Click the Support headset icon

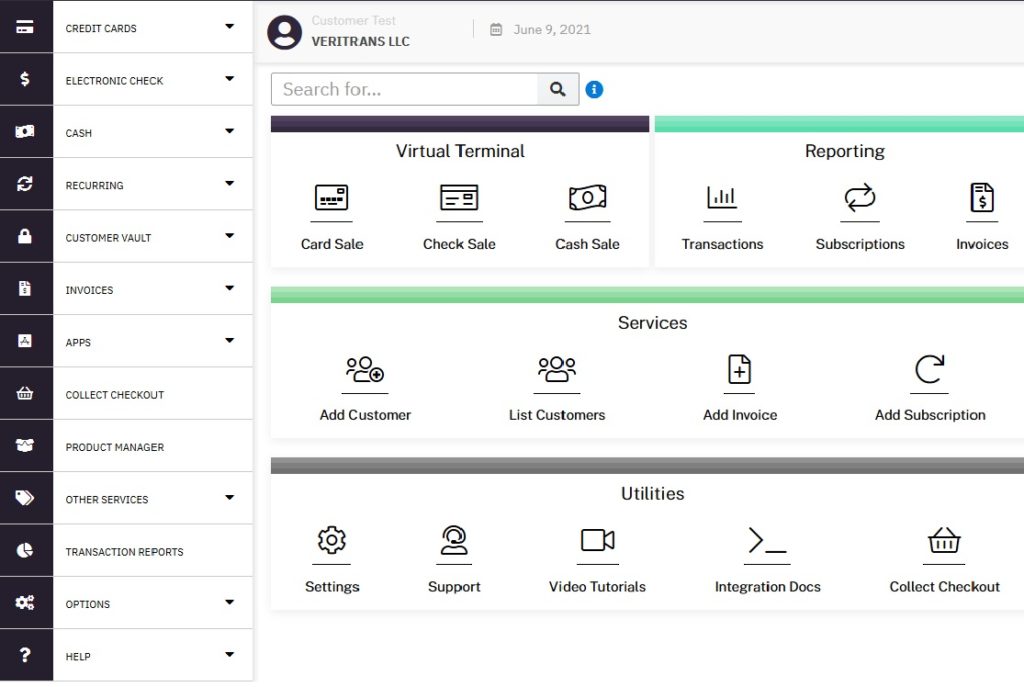(x=454, y=541)
